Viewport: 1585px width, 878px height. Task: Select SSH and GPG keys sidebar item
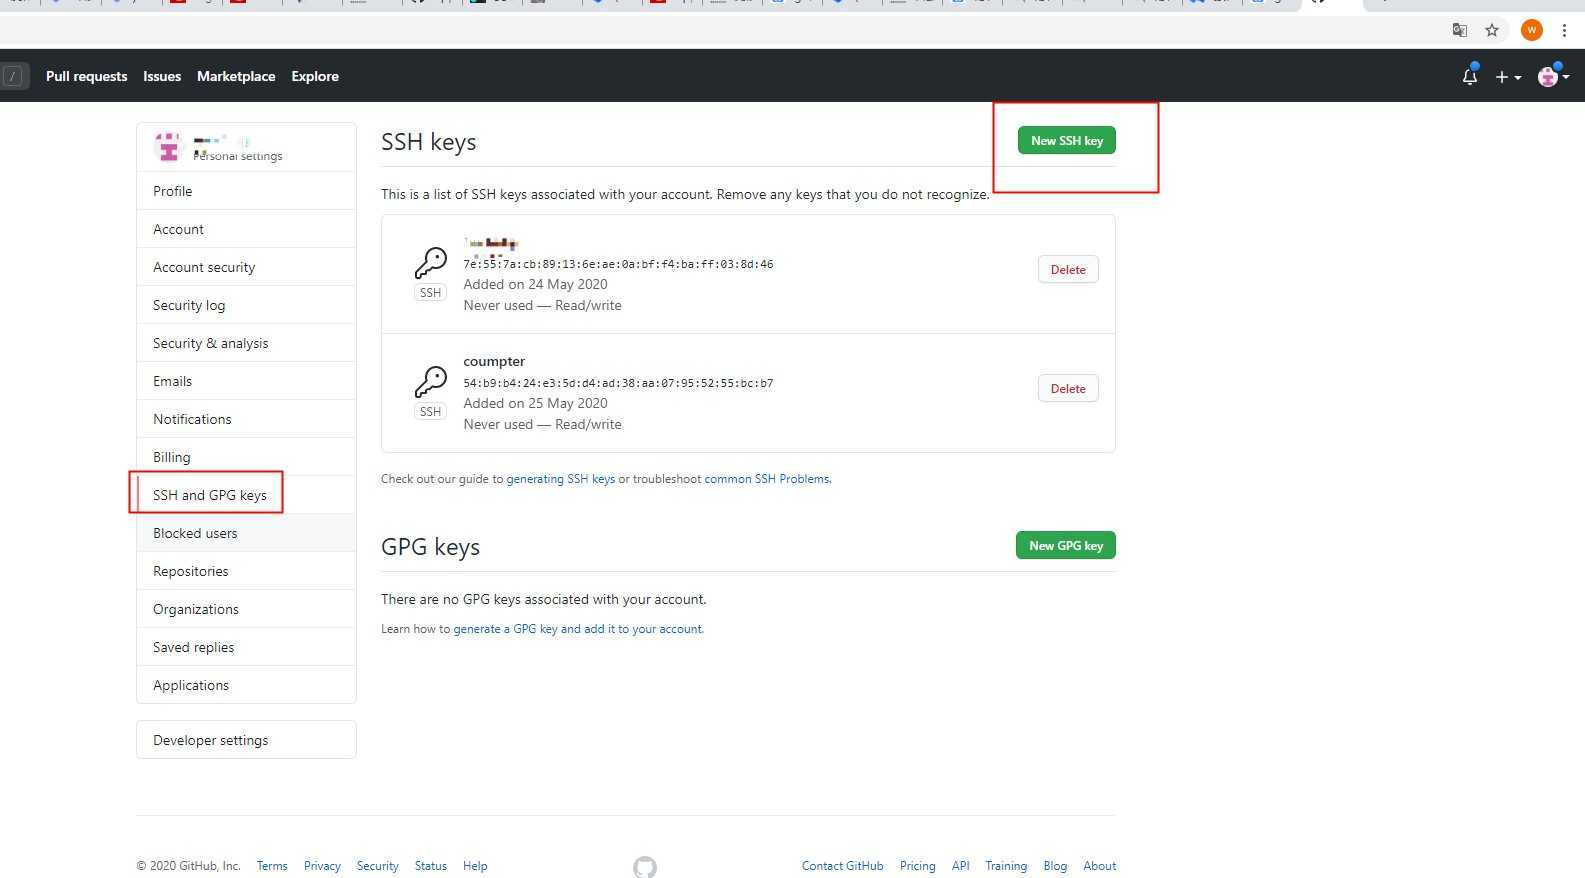(x=246, y=495)
